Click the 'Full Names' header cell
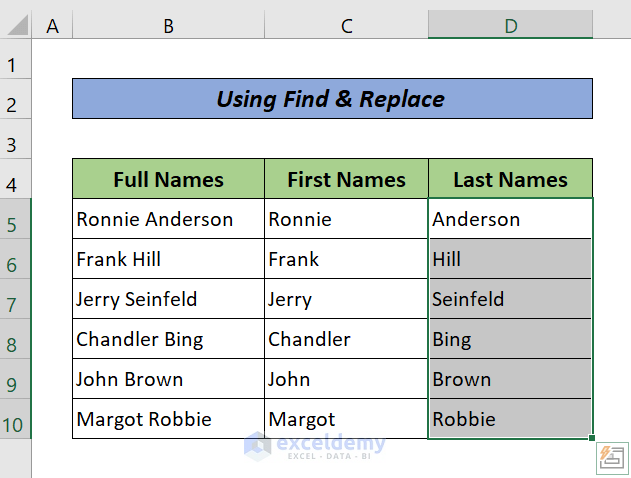Screen dimensions: 631x478 [168, 180]
